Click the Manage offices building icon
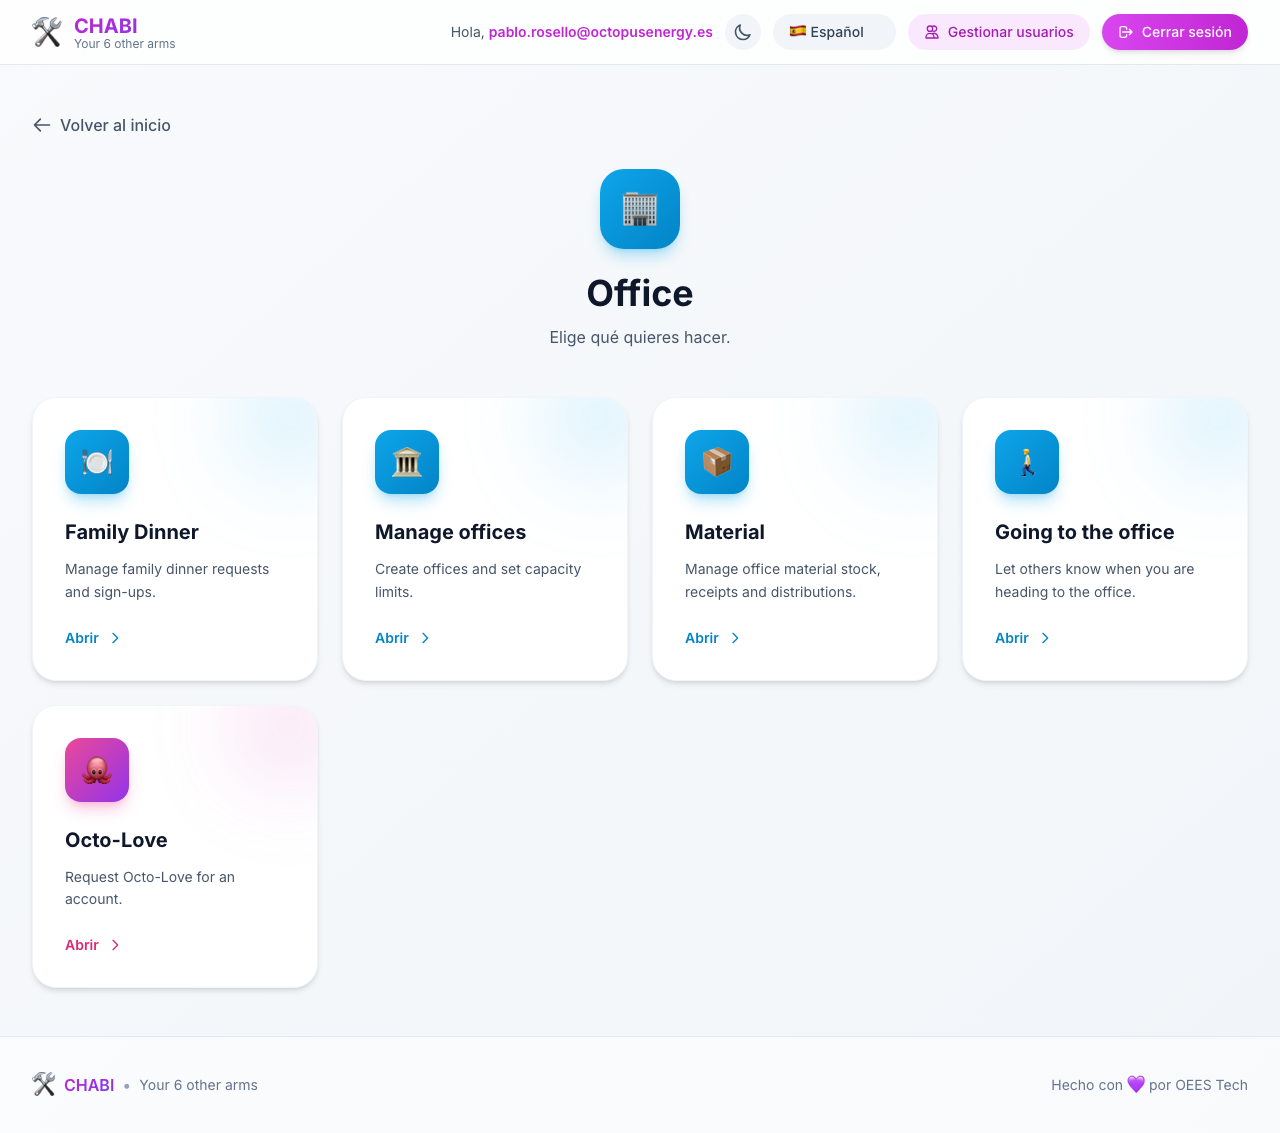The image size is (1280, 1133). click(407, 462)
